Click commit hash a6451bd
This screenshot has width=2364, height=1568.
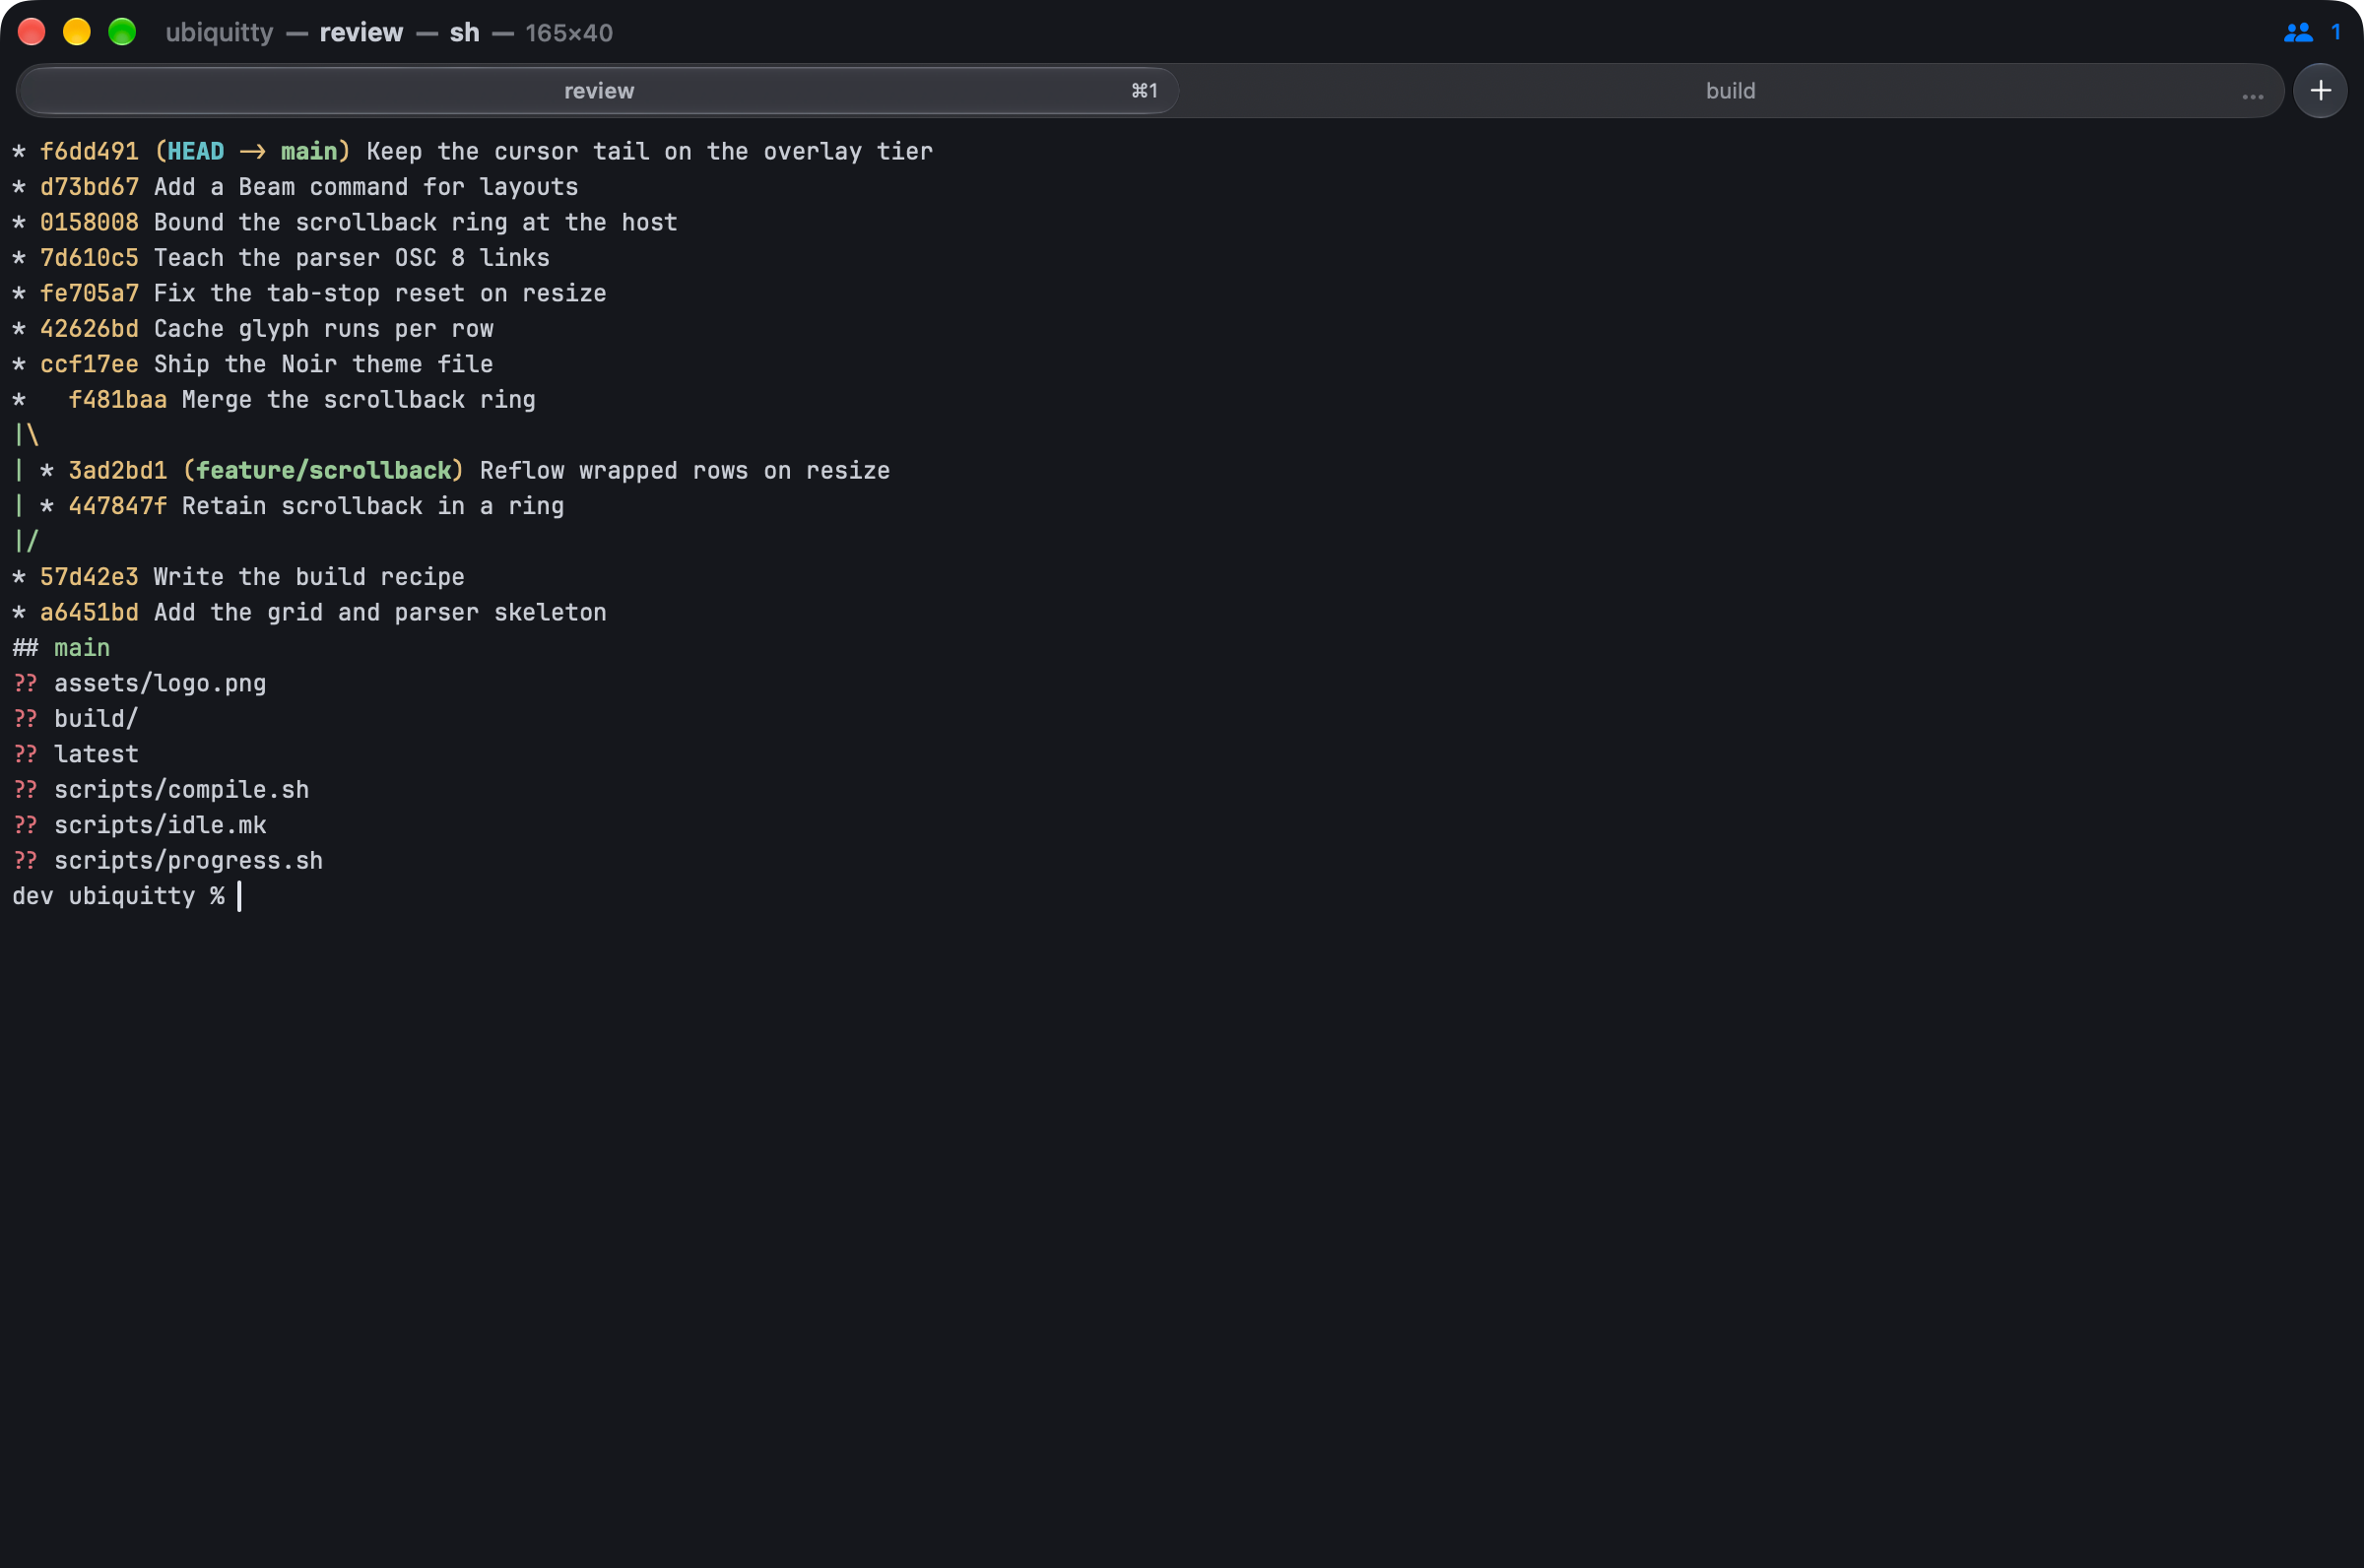[x=89, y=612]
